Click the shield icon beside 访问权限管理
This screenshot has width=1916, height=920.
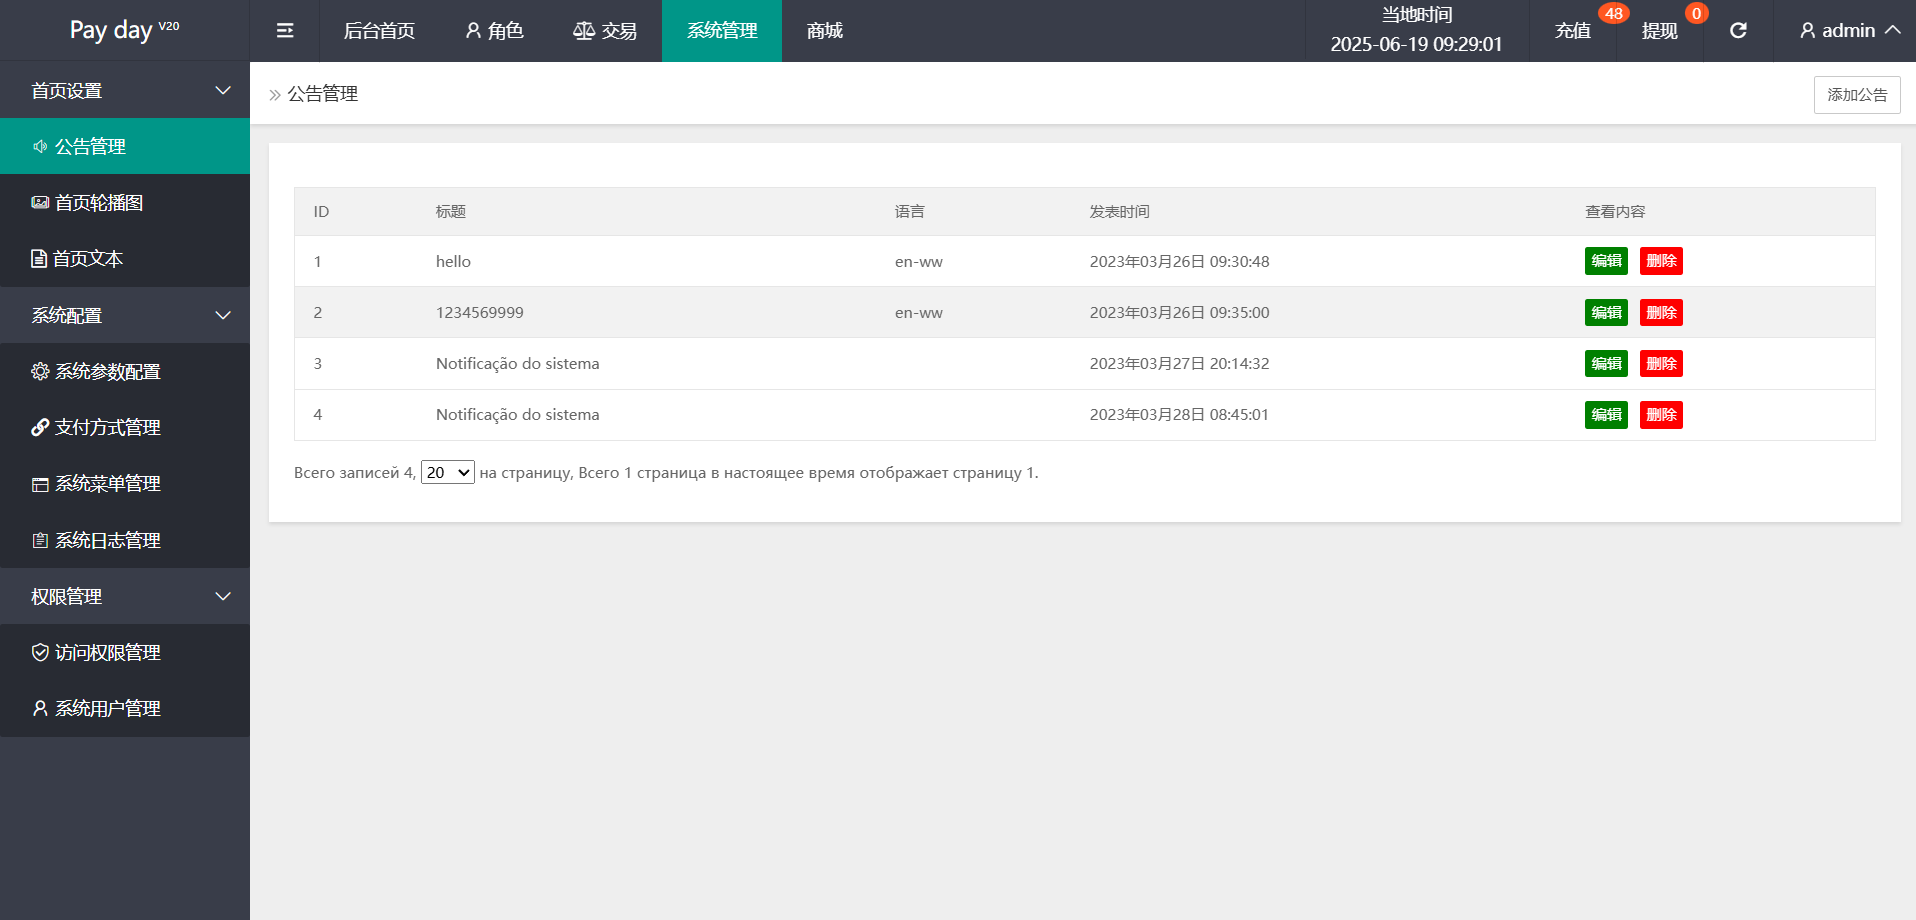(40, 652)
